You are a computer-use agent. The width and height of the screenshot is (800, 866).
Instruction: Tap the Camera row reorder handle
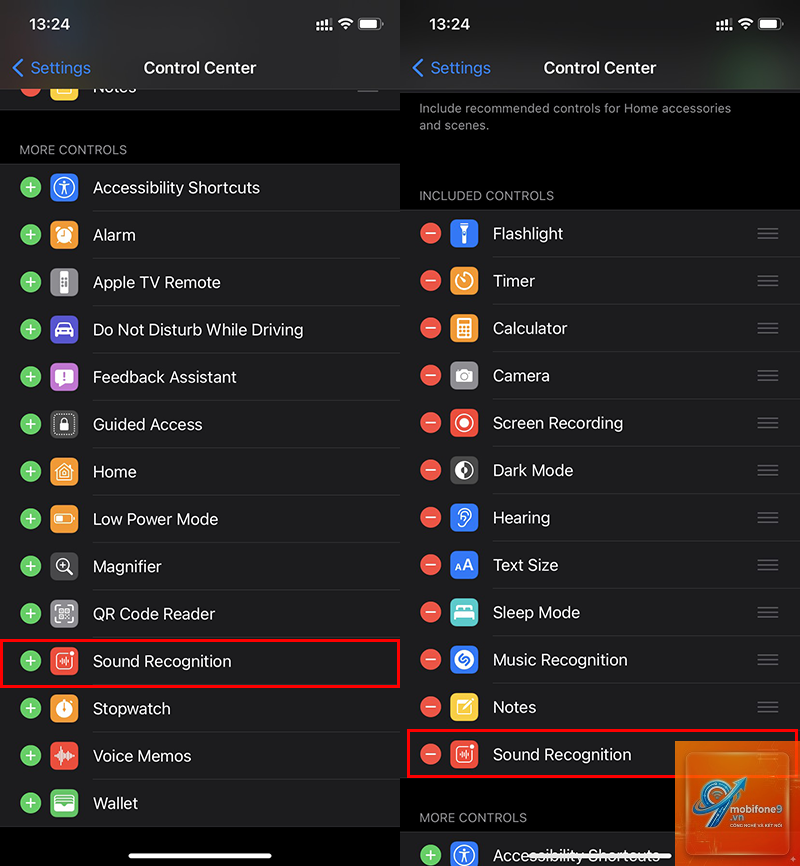(x=768, y=376)
